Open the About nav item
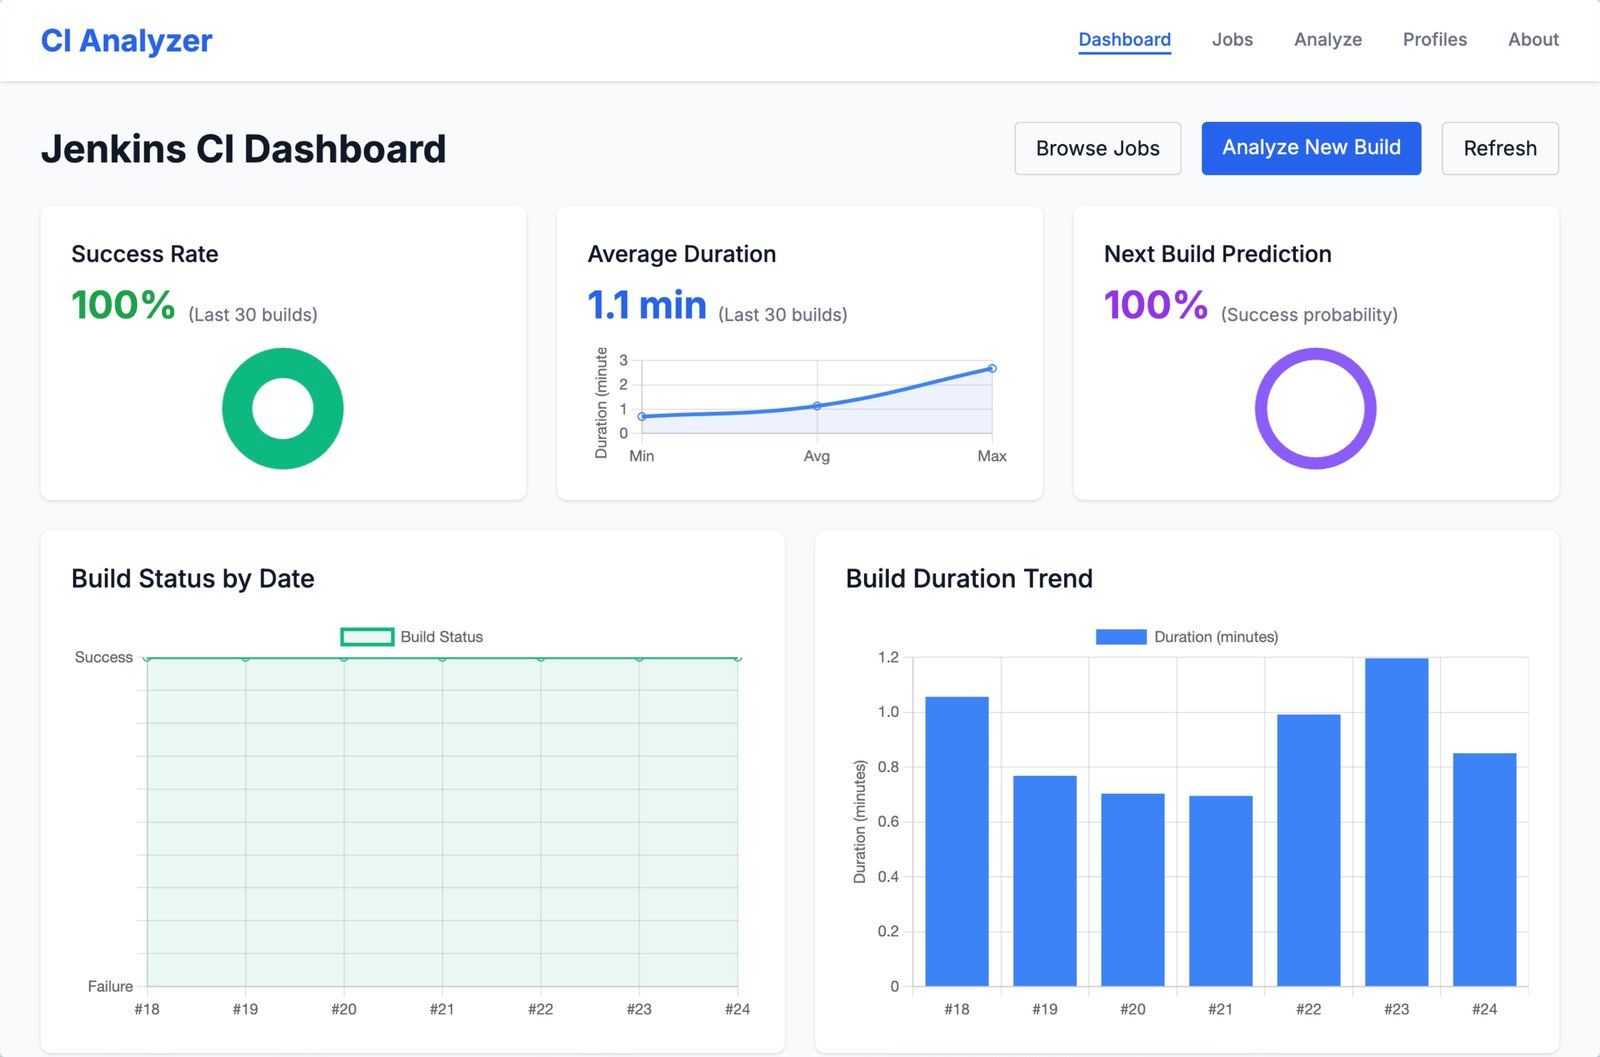The height and width of the screenshot is (1057, 1600). point(1533,40)
